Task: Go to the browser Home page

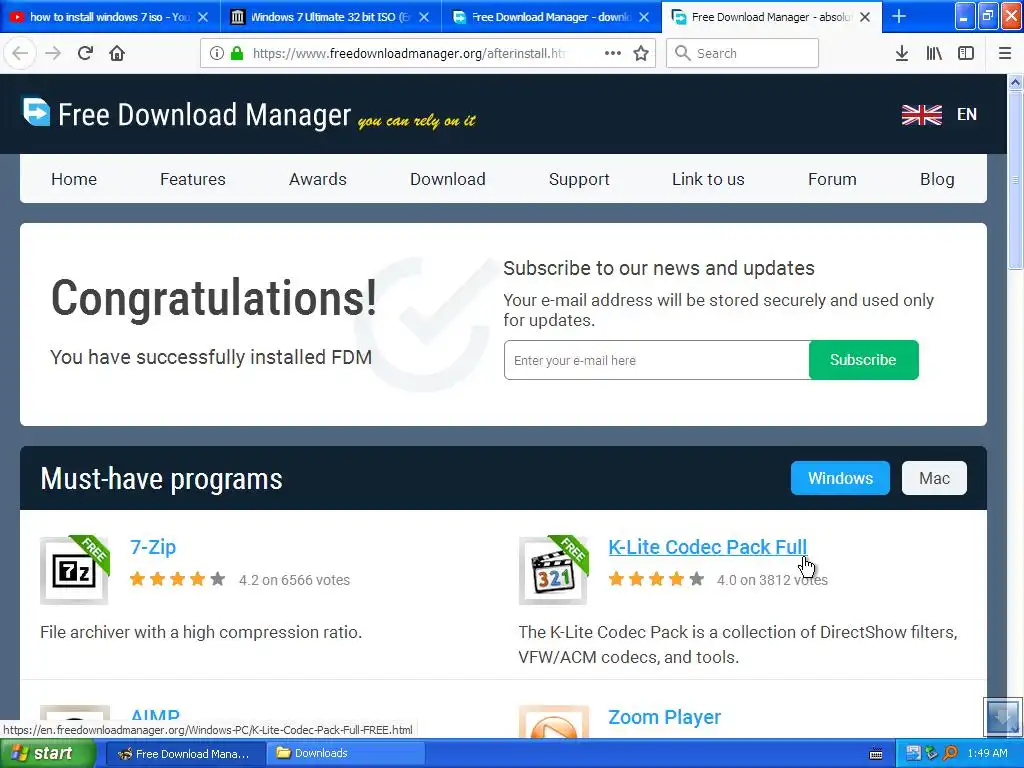Action: point(117,53)
